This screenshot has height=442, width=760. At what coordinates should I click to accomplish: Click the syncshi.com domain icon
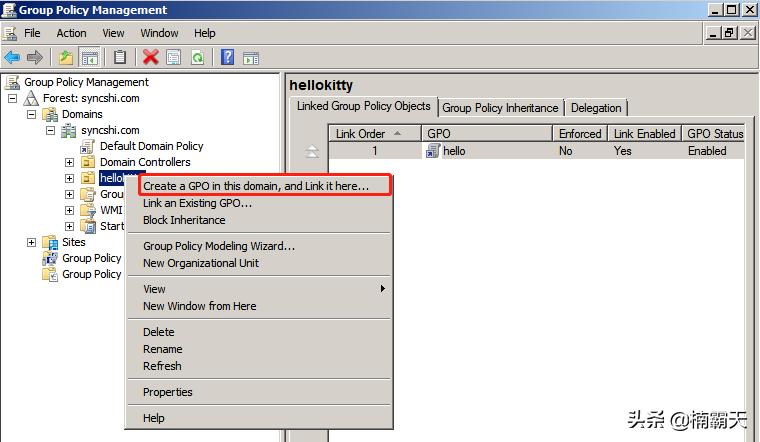[x=69, y=130]
